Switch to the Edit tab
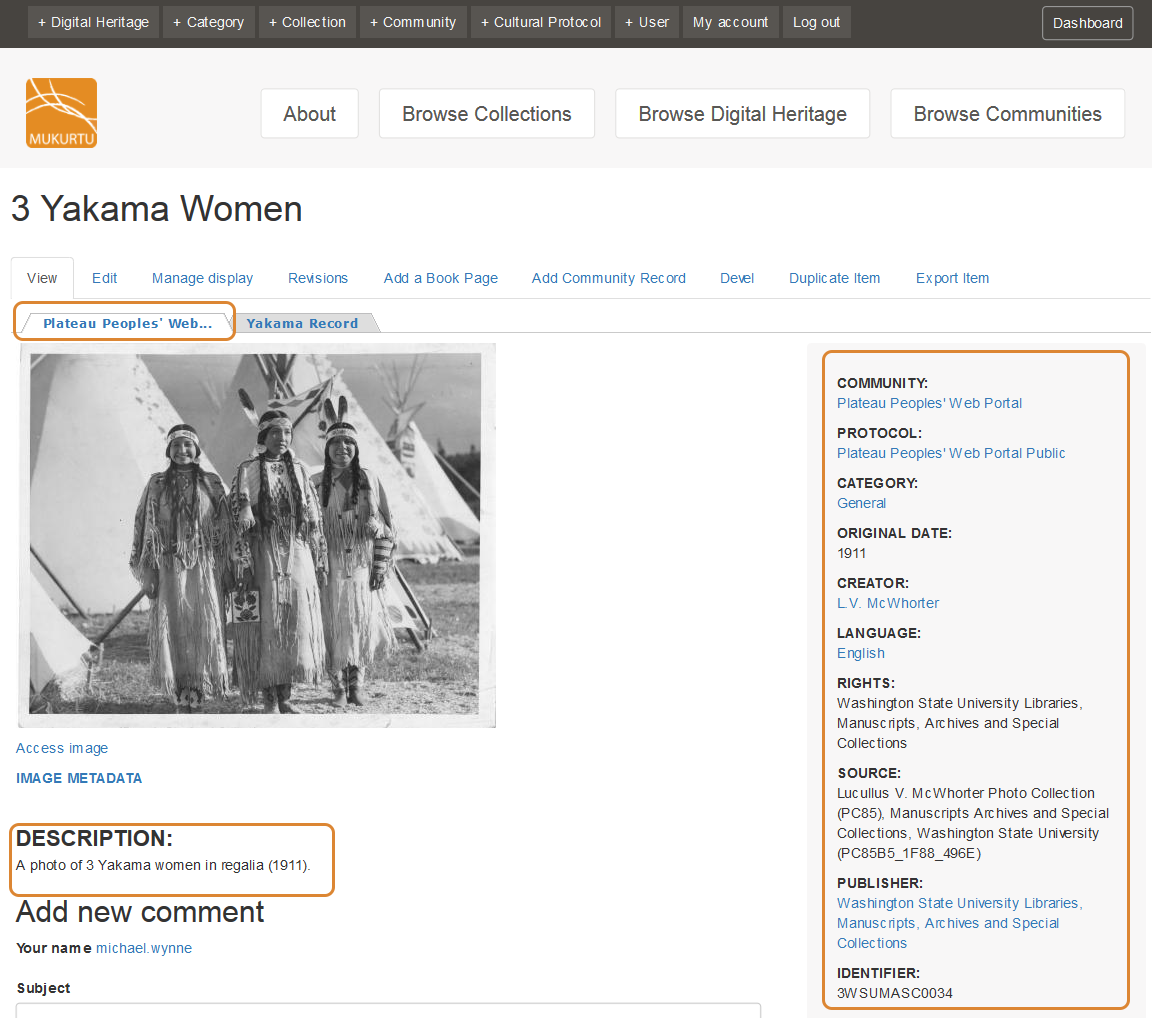Image resolution: width=1152 pixels, height=1018 pixels. click(104, 278)
